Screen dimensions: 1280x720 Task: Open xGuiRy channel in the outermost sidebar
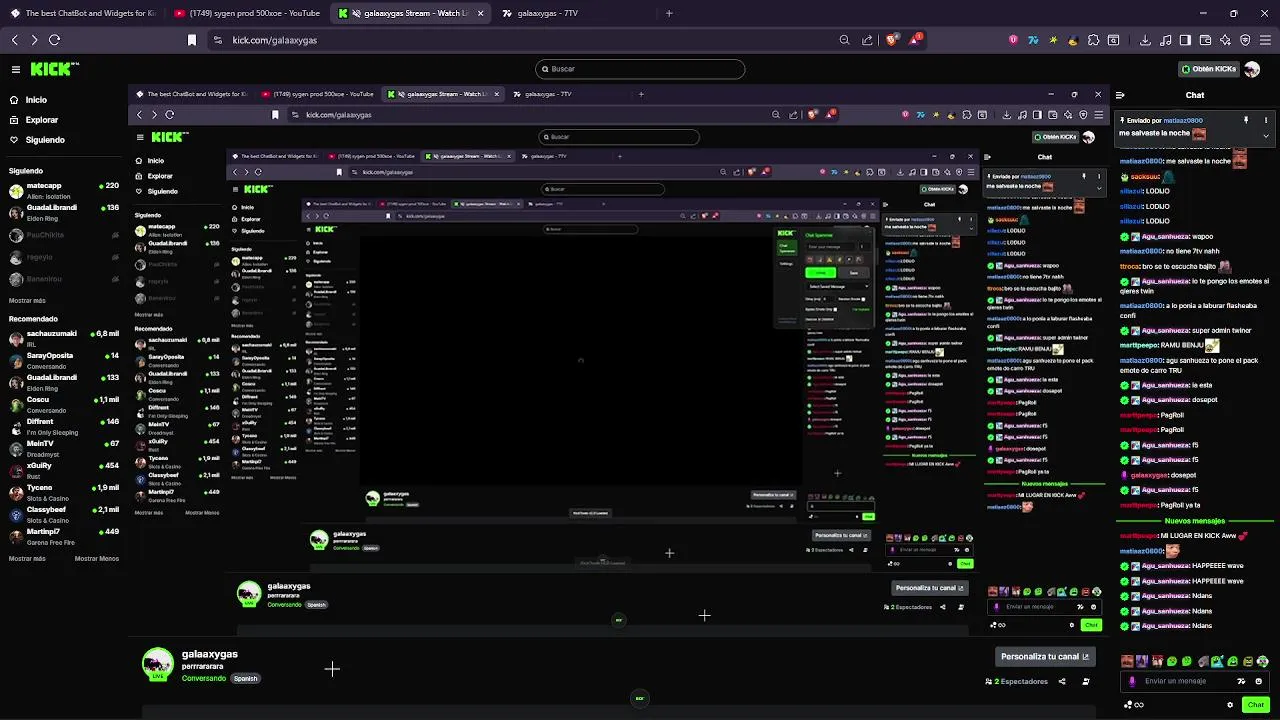(64, 471)
